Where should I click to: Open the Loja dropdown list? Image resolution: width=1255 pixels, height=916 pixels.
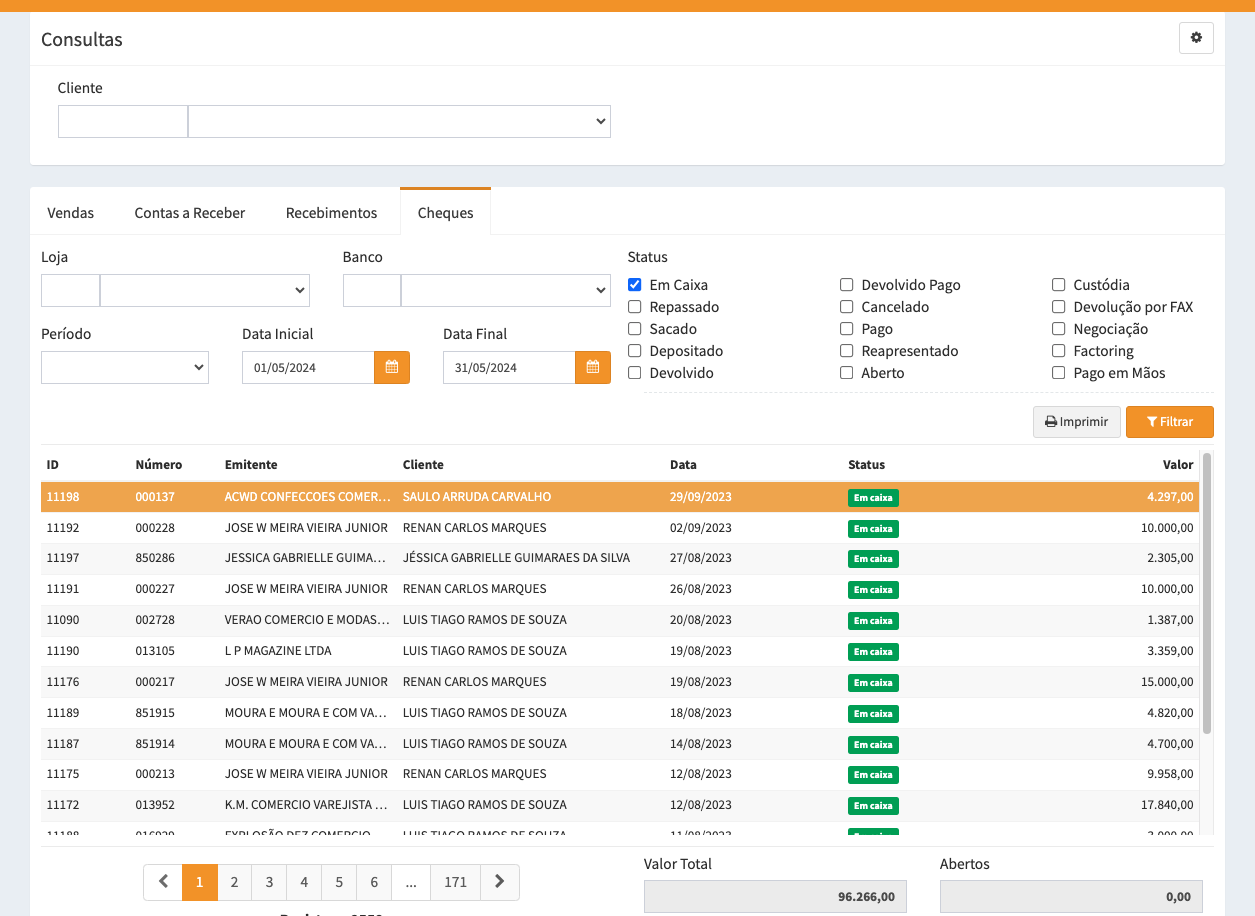[x=205, y=290]
